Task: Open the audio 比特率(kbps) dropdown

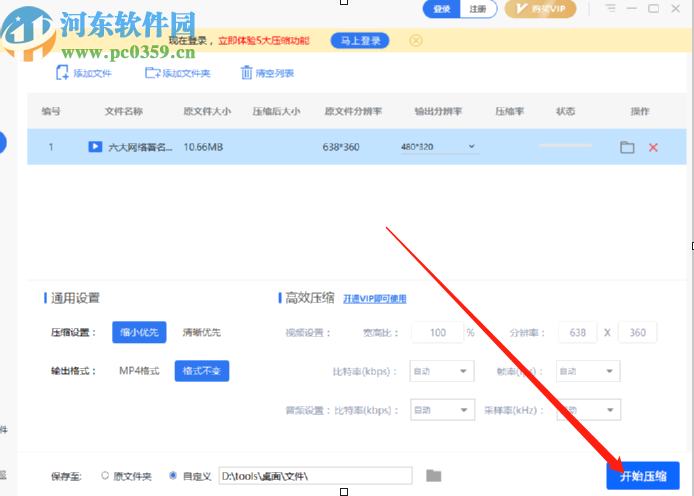Action: coord(443,410)
